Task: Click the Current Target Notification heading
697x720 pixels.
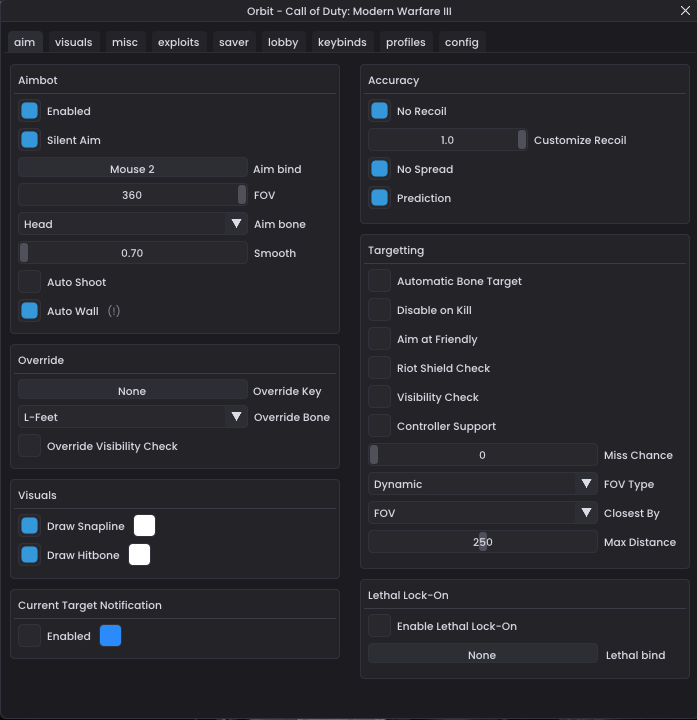Action: point(90,605)
